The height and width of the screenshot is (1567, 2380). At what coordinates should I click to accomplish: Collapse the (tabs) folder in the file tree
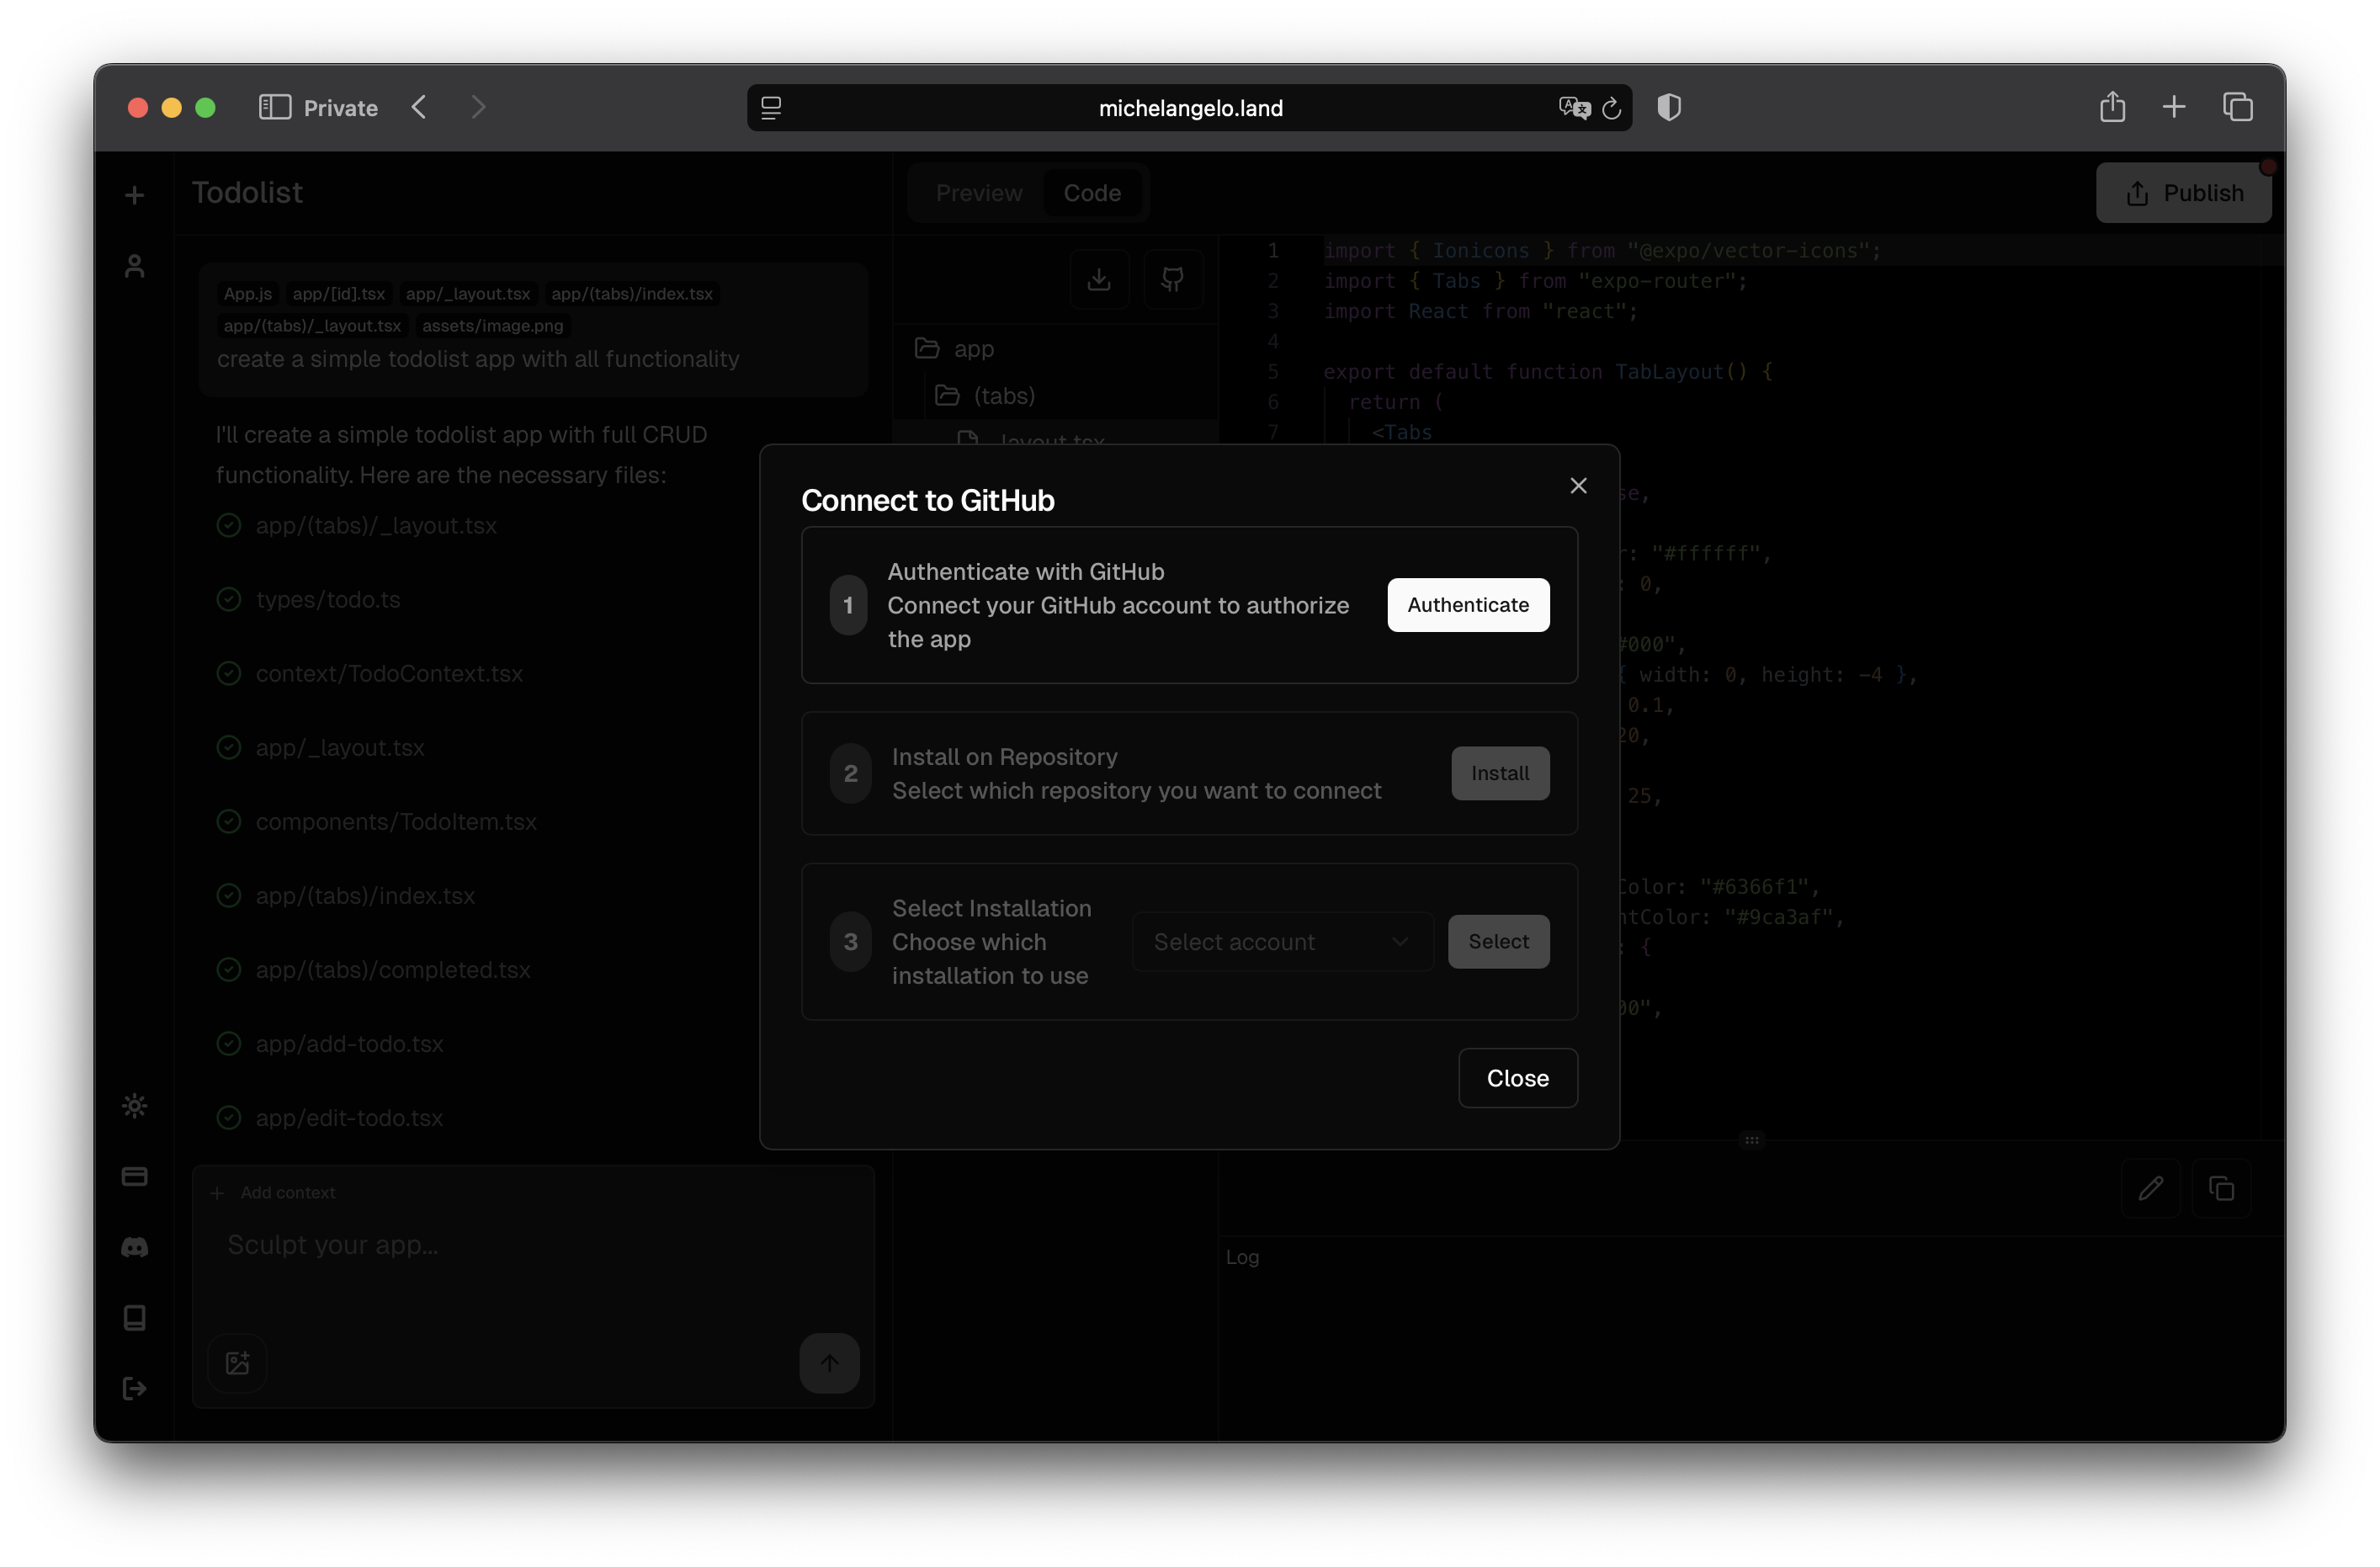[1004, 395]
